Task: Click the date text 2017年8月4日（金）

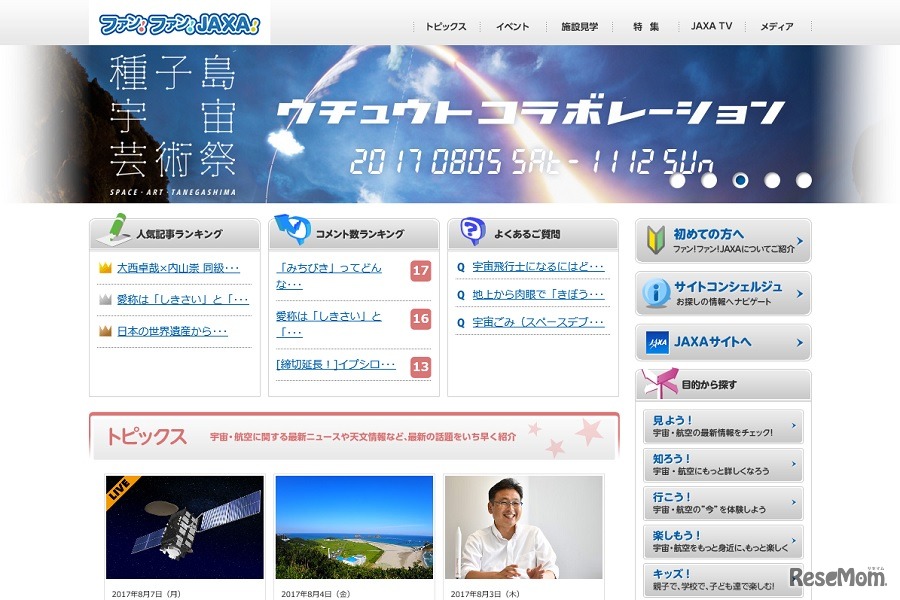Action: (x=316, y=594)
